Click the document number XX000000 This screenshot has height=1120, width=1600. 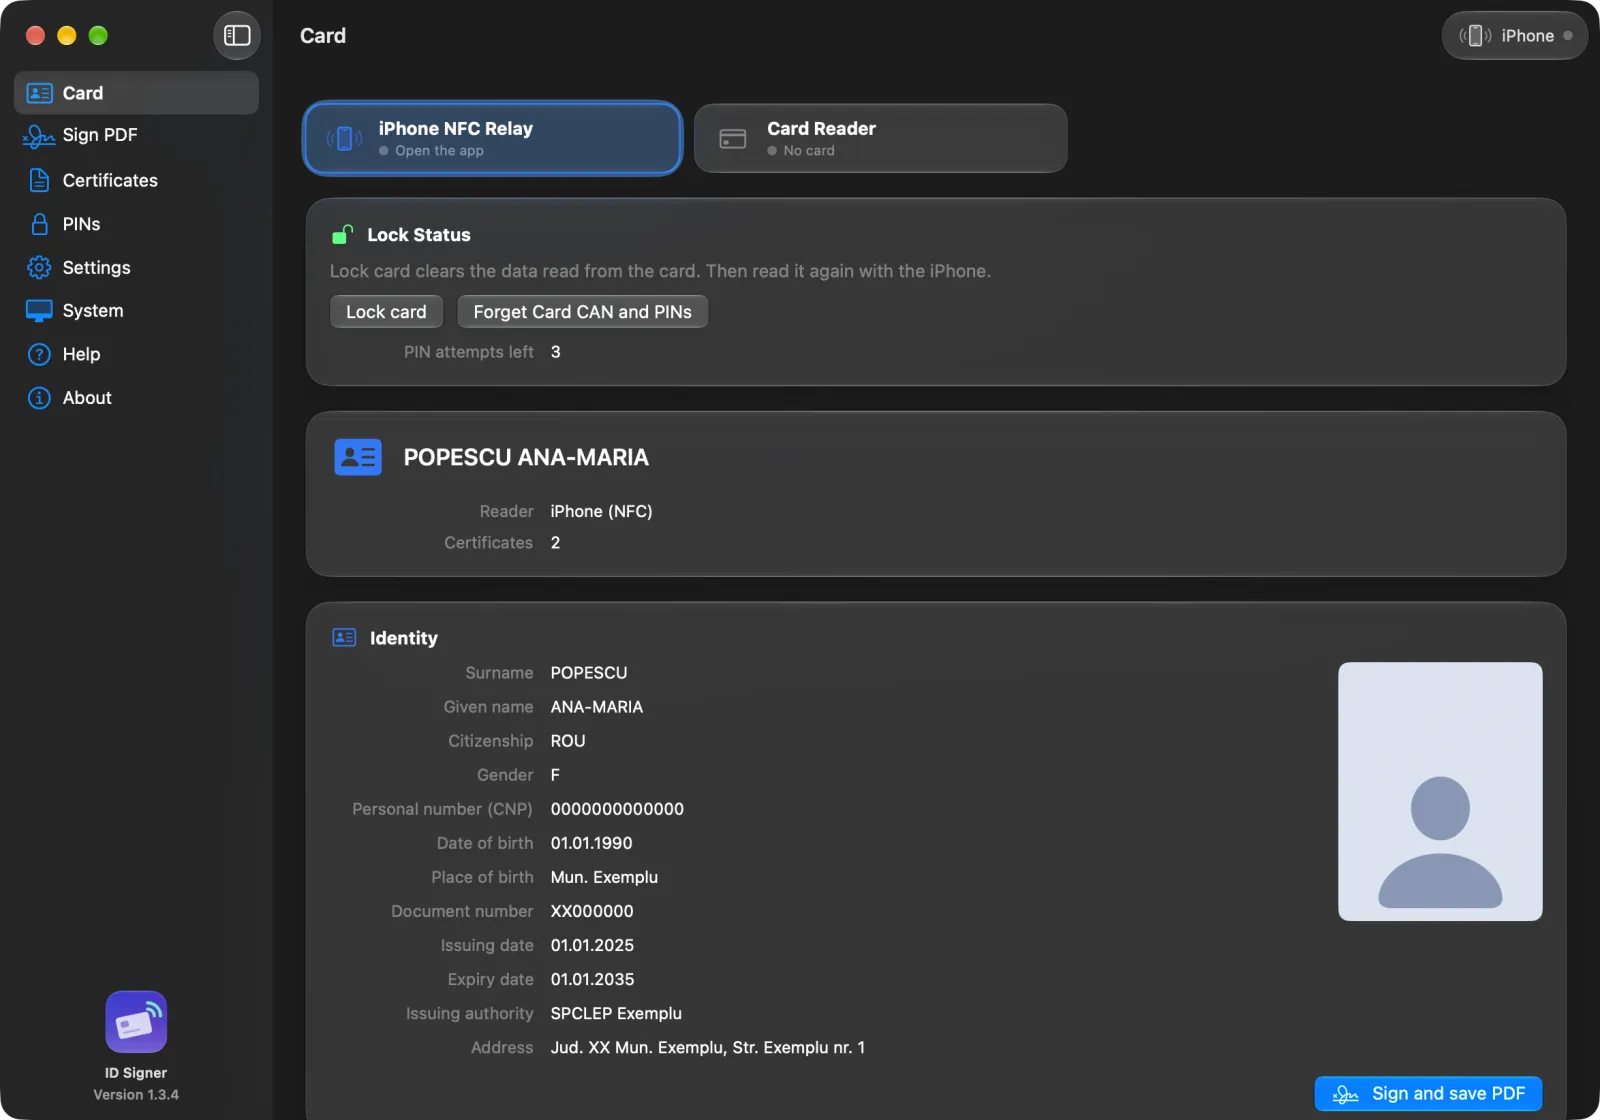pos(592,911)
